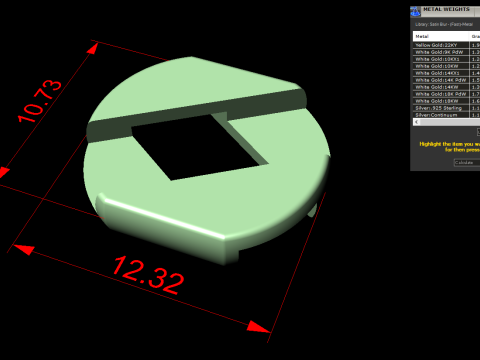Image resolution: width=480 pixels, height=360 pixels.
Task: Click the 10.73 dimension label
Action: [40, 101]
